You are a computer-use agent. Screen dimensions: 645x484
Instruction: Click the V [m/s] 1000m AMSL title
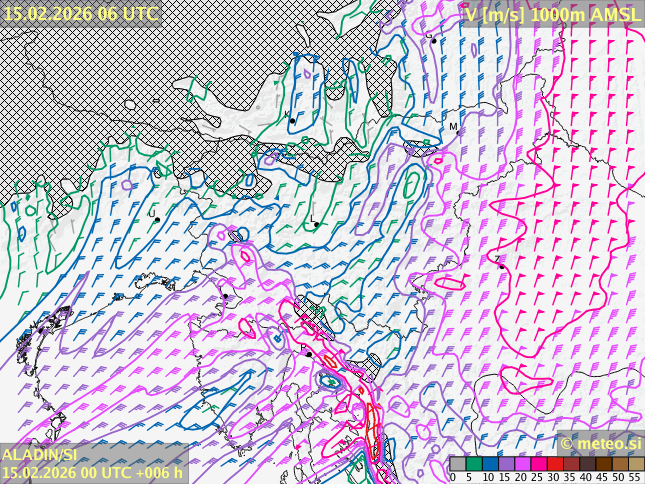552,14
